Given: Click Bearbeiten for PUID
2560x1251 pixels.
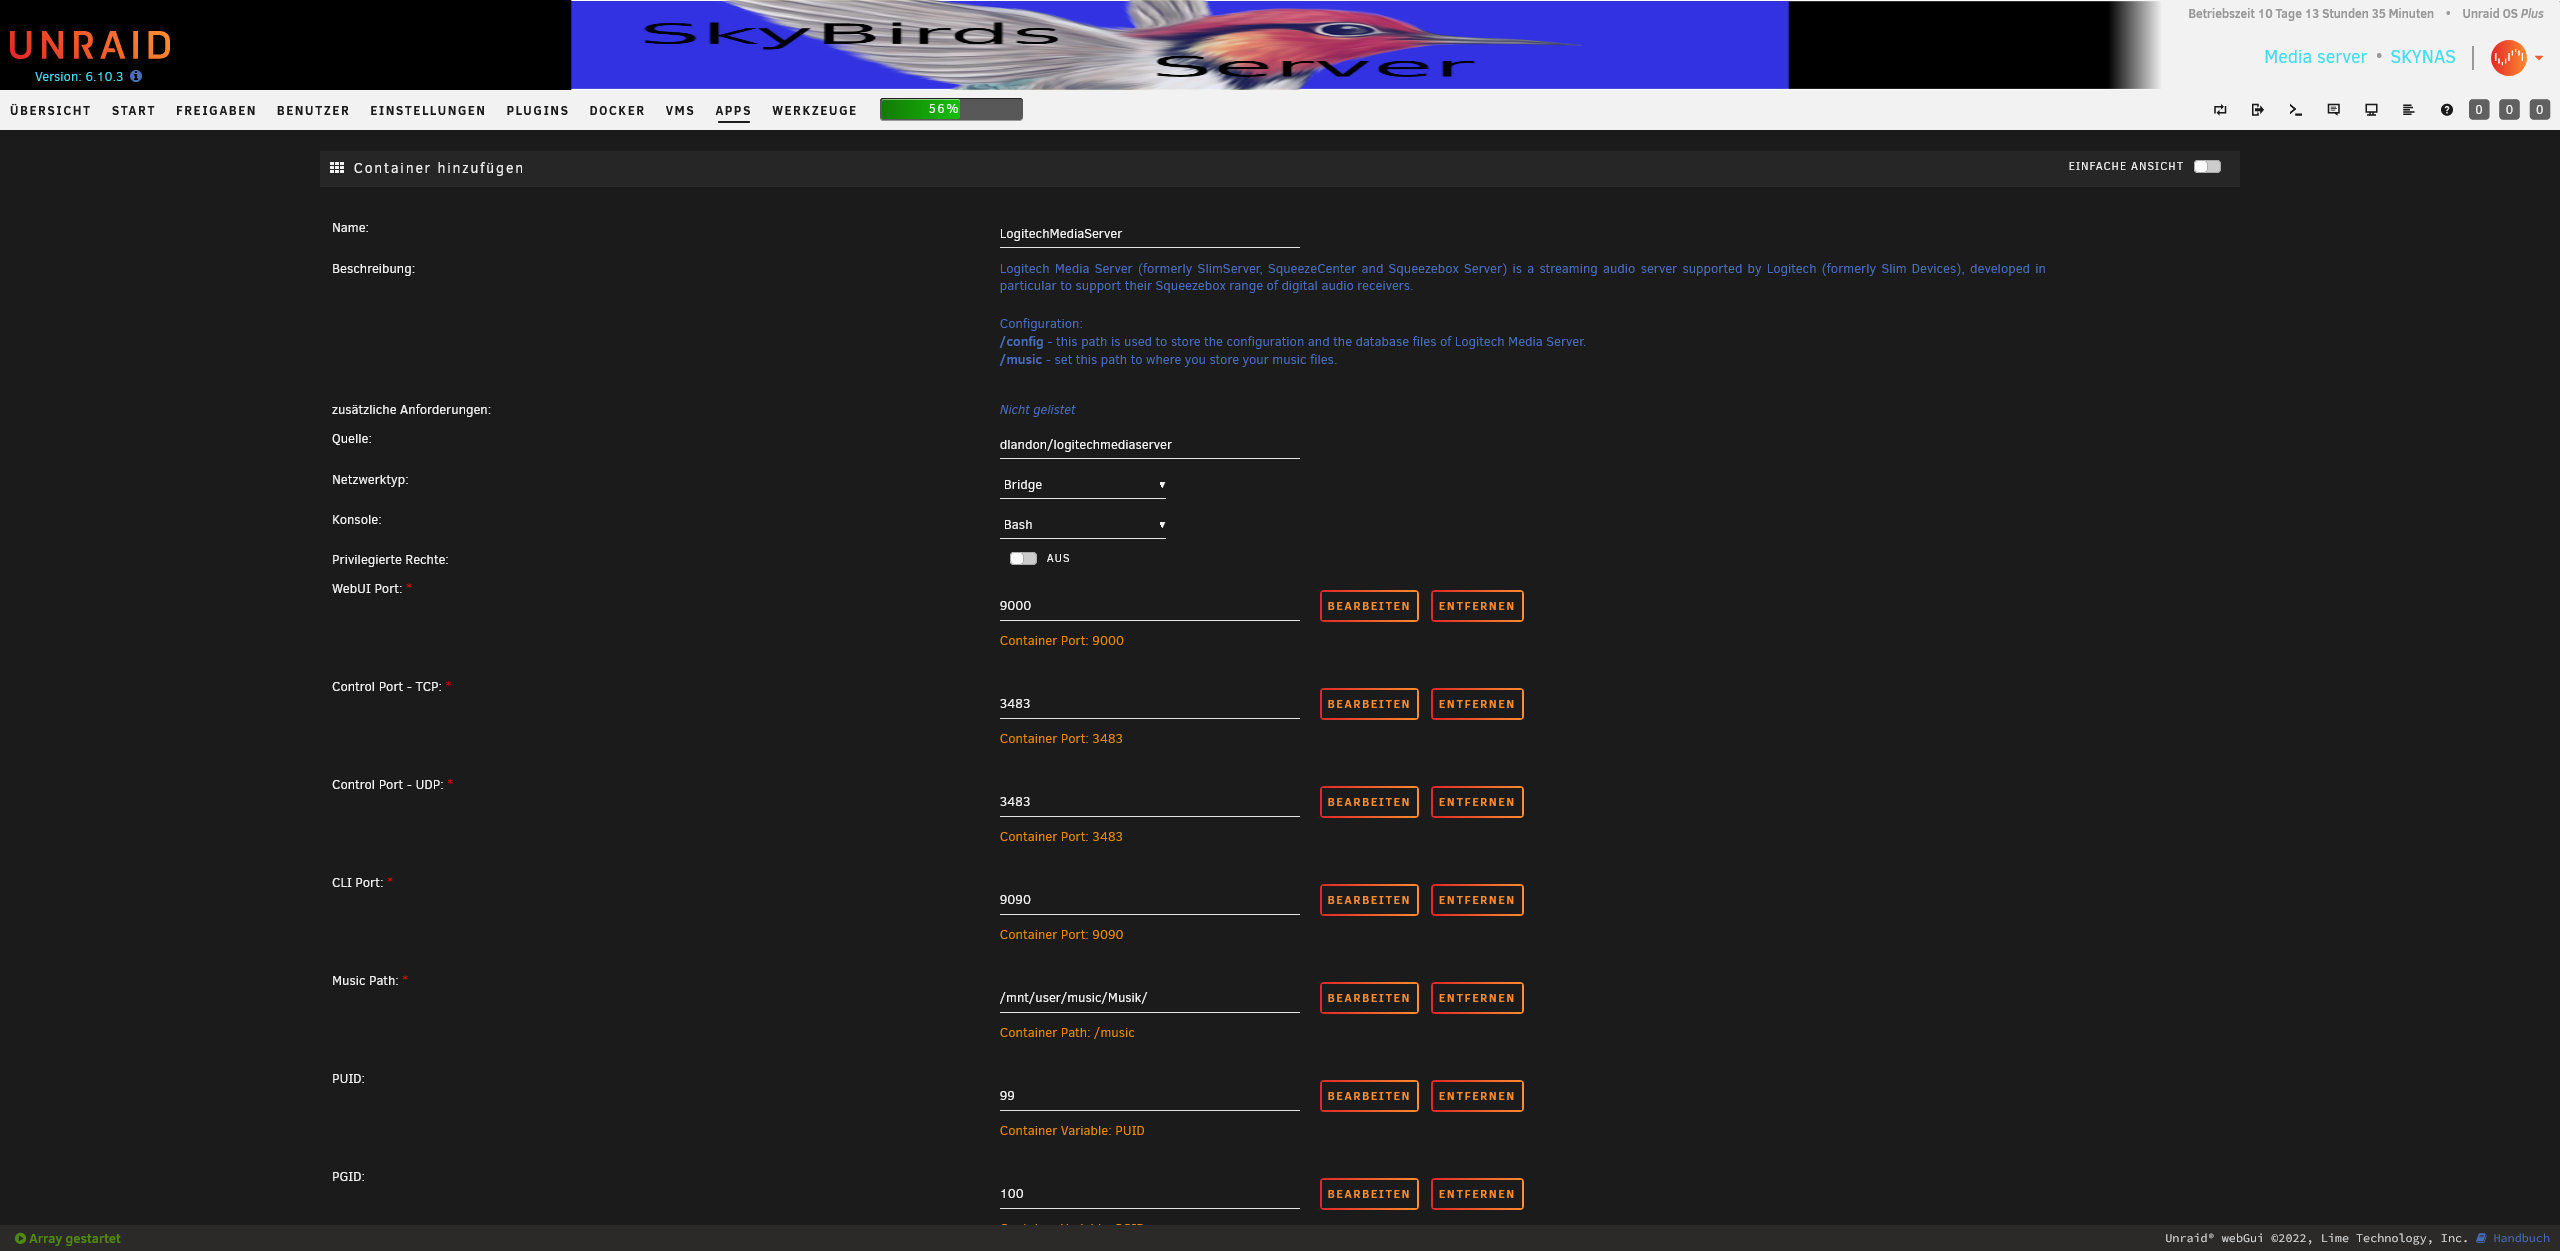Looking at the screenshot, I should (x=1369, y=1096).
